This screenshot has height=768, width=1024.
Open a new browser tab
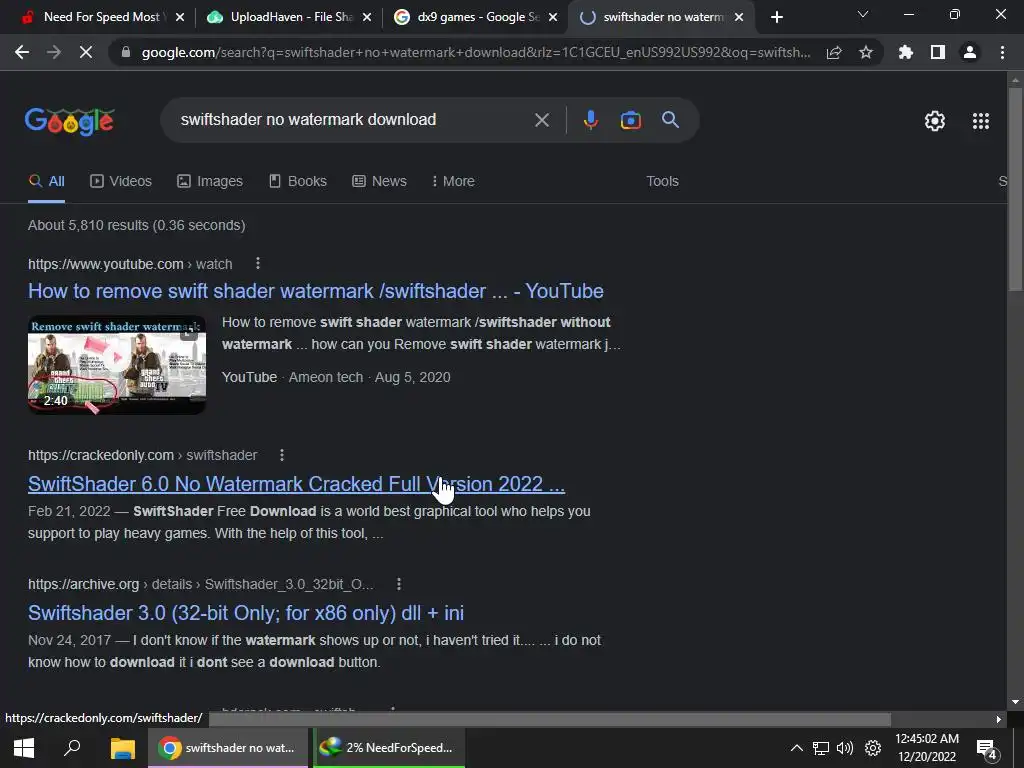pyautogui.click(x=776, y=18)
